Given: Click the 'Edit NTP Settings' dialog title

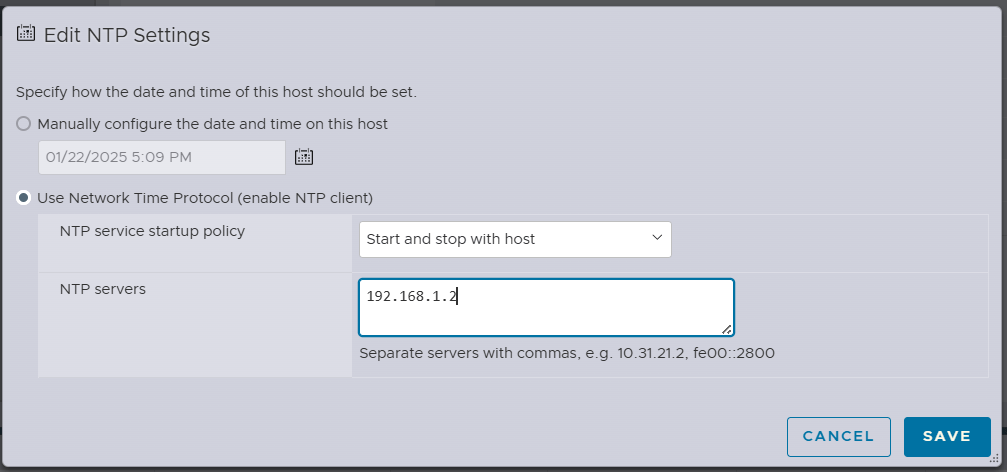Looking at the screenshot, I should [x=127, y=35].
